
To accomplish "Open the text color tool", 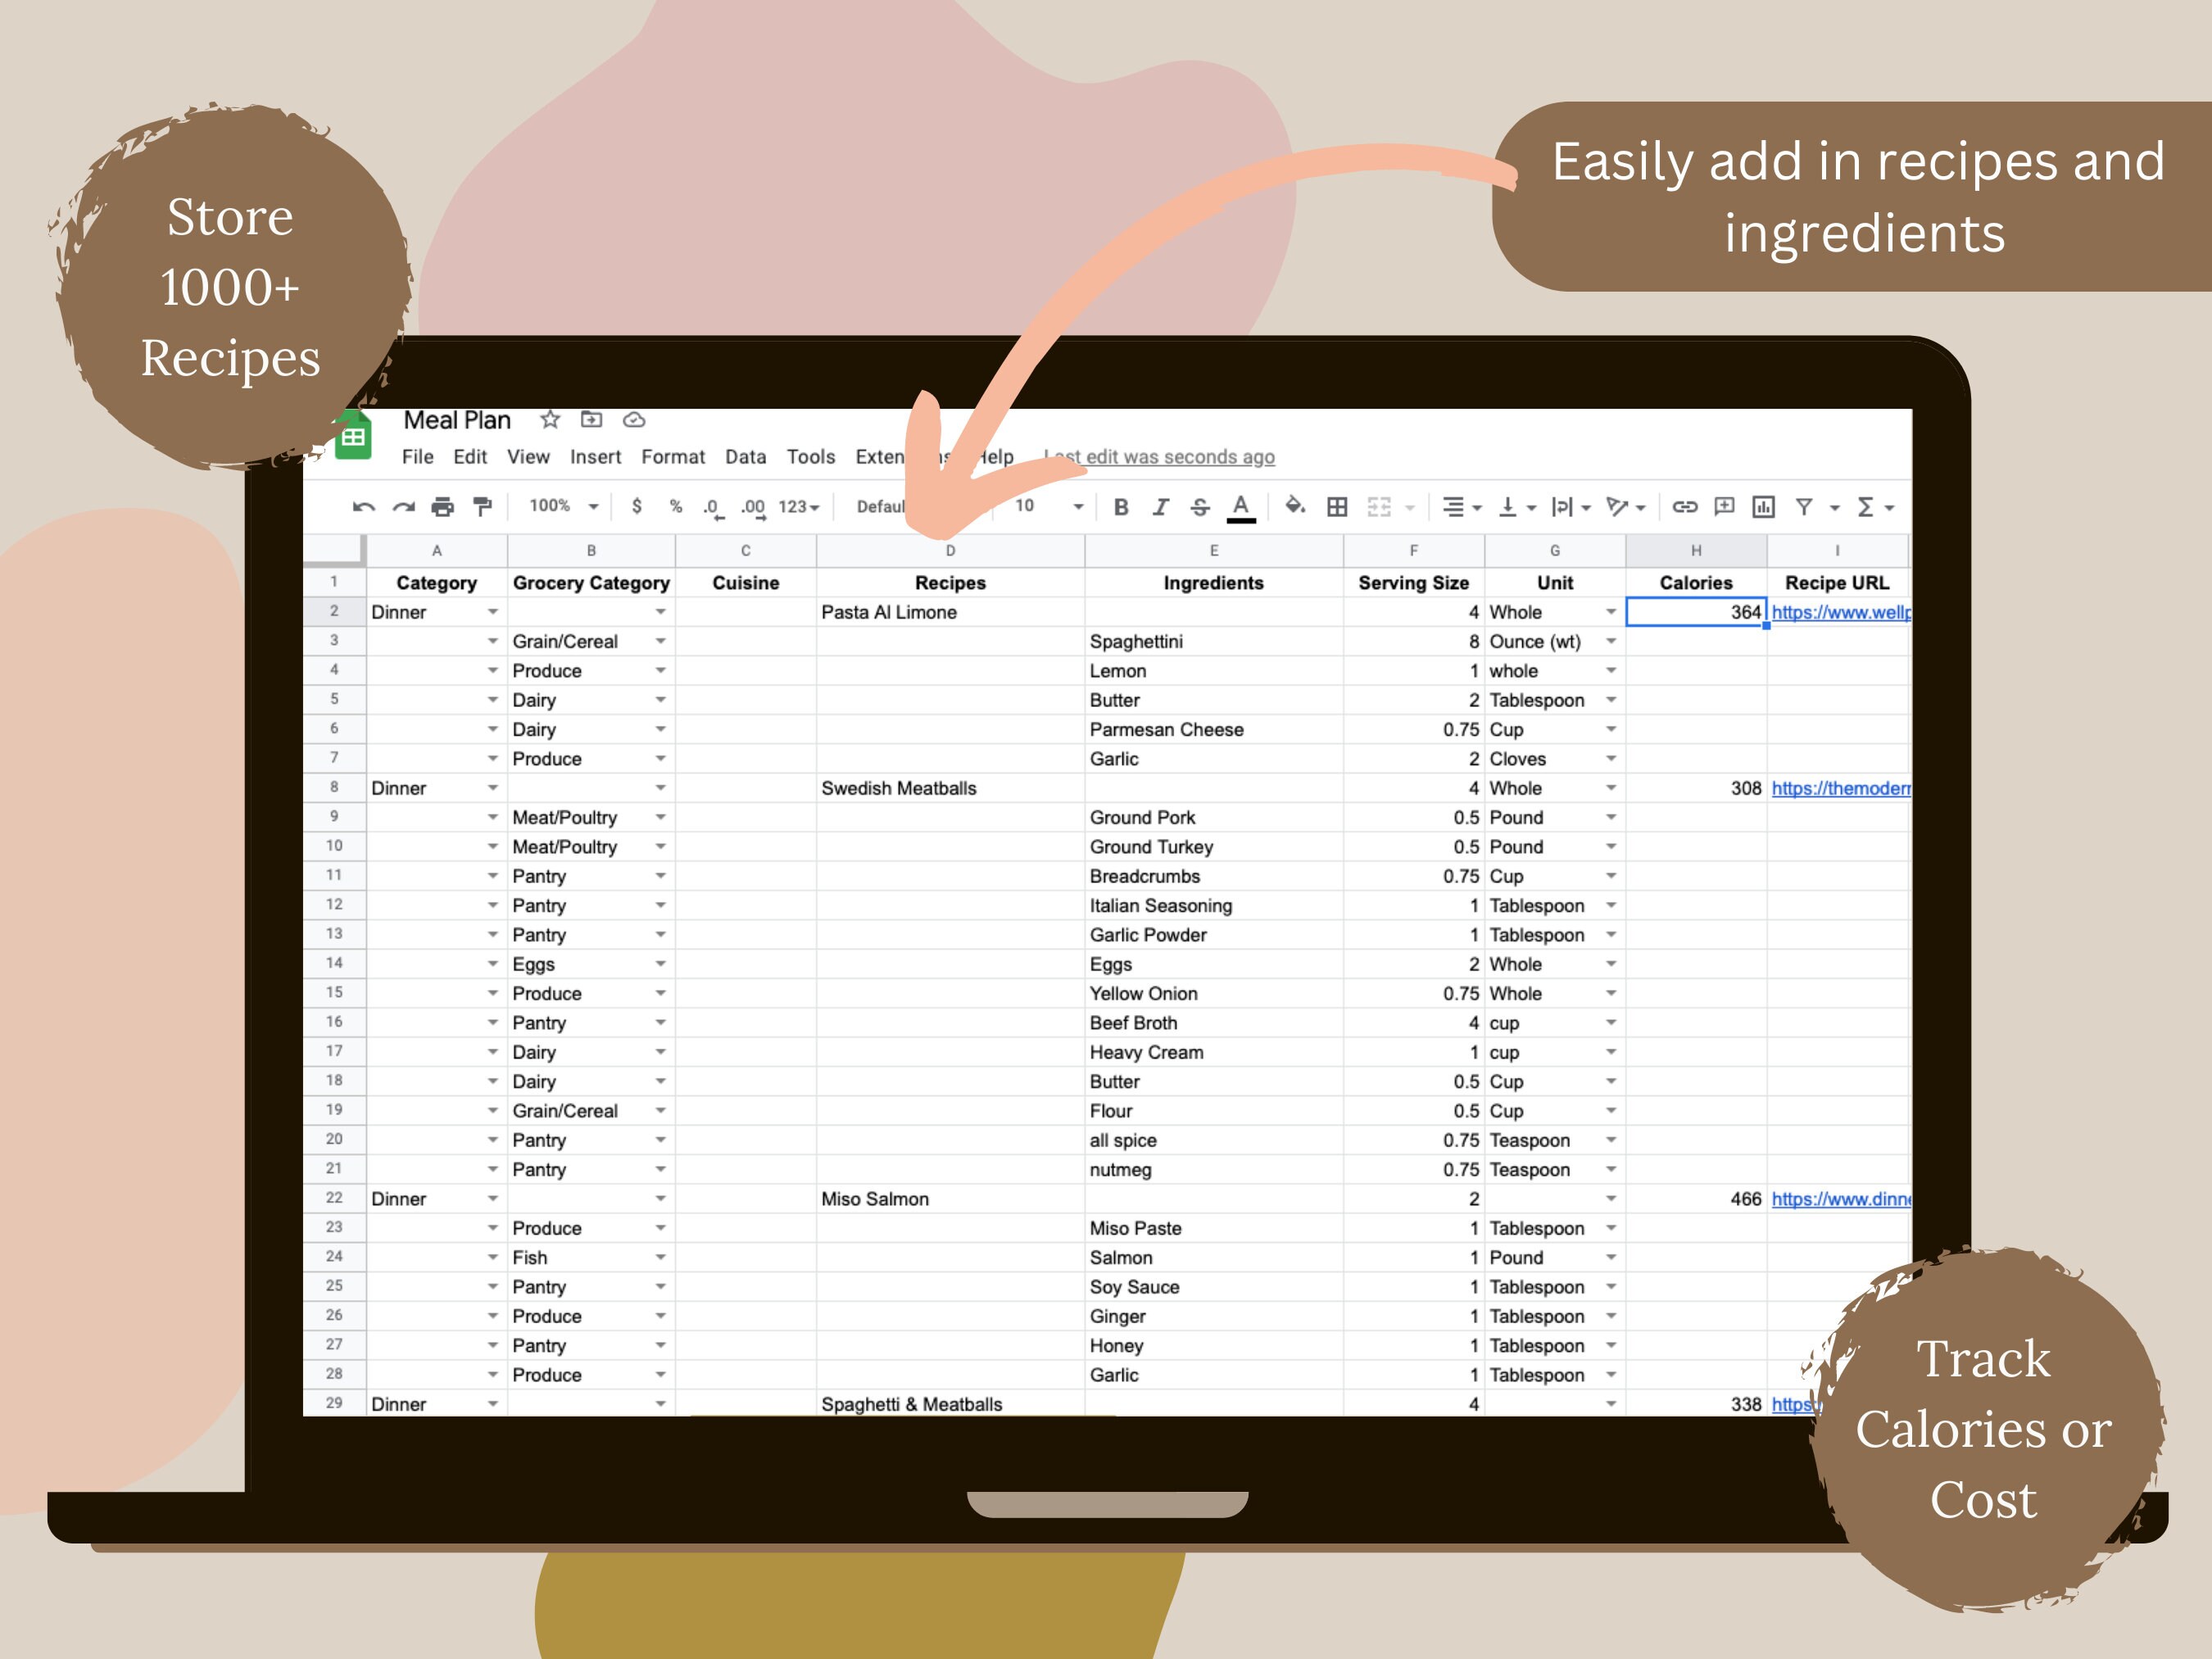I will [1241, 507].
